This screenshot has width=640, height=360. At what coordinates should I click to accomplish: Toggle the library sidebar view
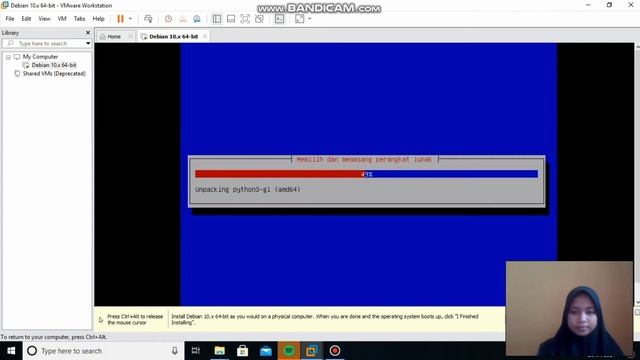[217, 19]
